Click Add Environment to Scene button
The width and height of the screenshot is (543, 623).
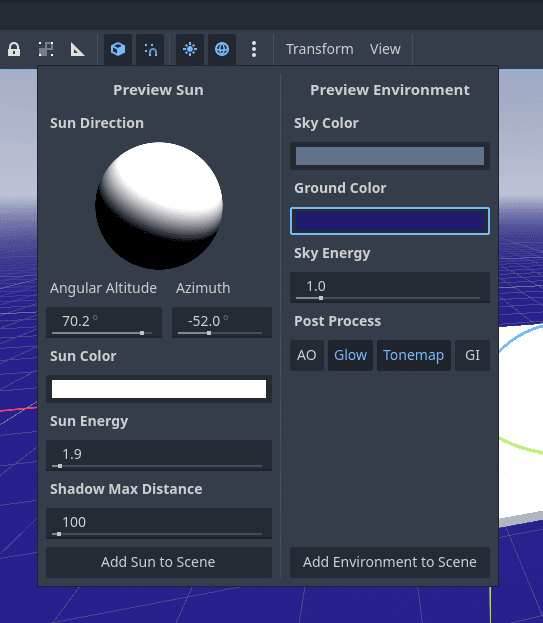390,562
